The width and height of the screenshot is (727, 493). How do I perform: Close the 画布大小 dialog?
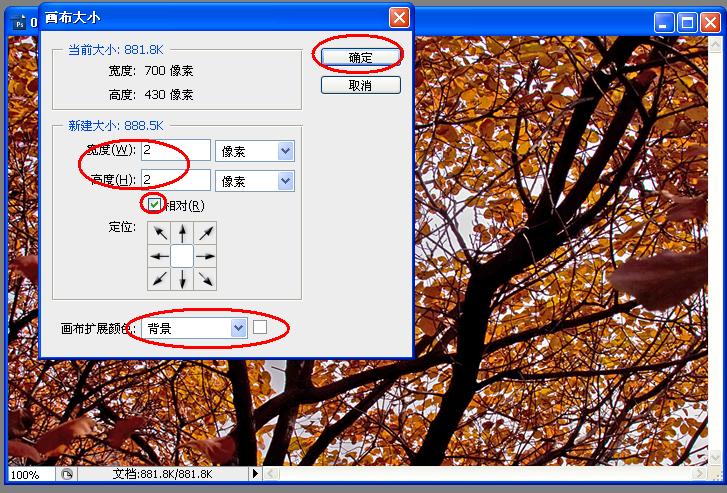click(399, 18)
